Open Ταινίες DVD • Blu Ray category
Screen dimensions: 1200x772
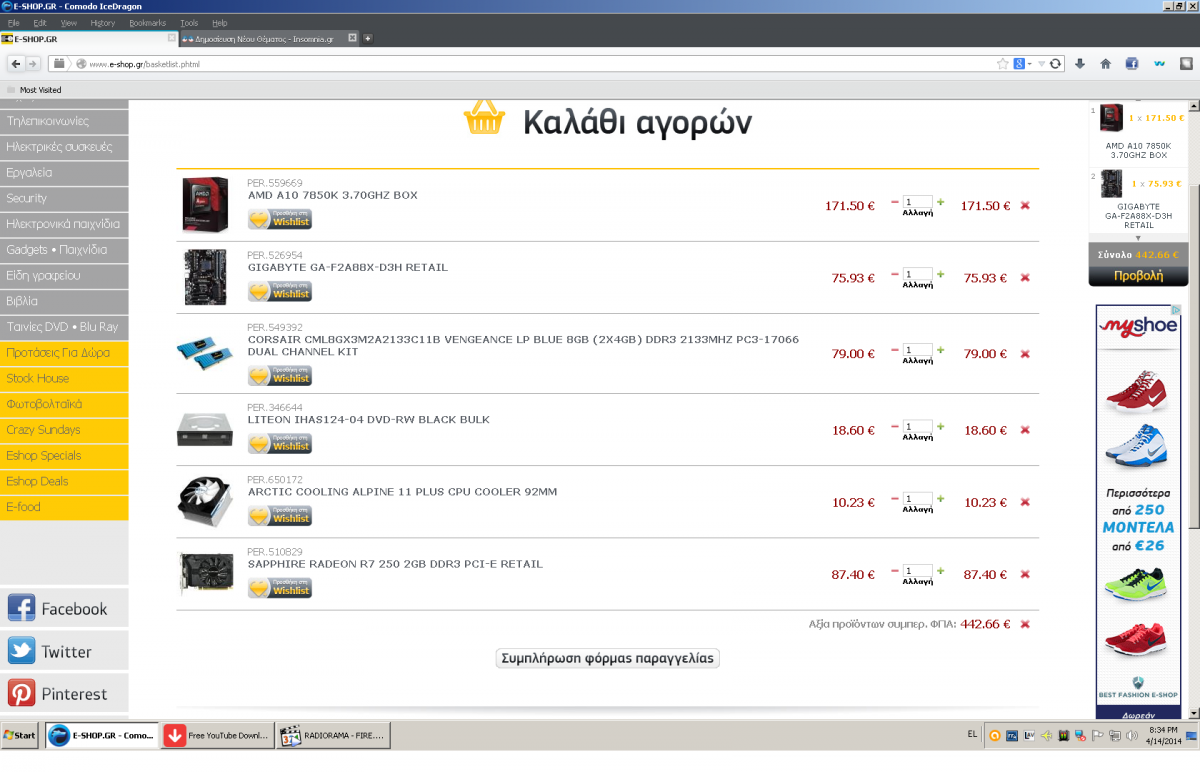[x=64, y=327]
